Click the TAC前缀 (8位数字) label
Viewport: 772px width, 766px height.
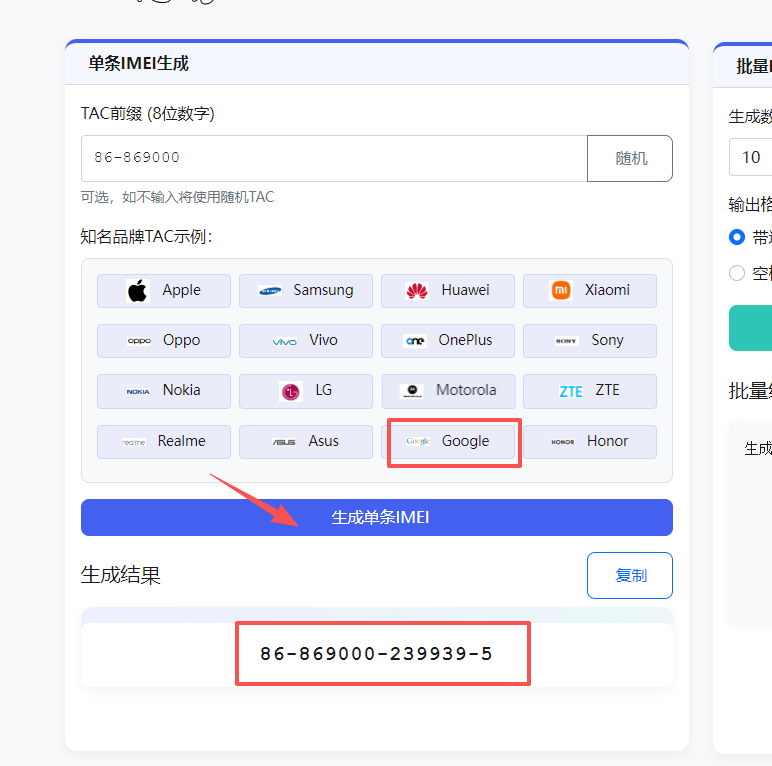(x=148, y=114)
